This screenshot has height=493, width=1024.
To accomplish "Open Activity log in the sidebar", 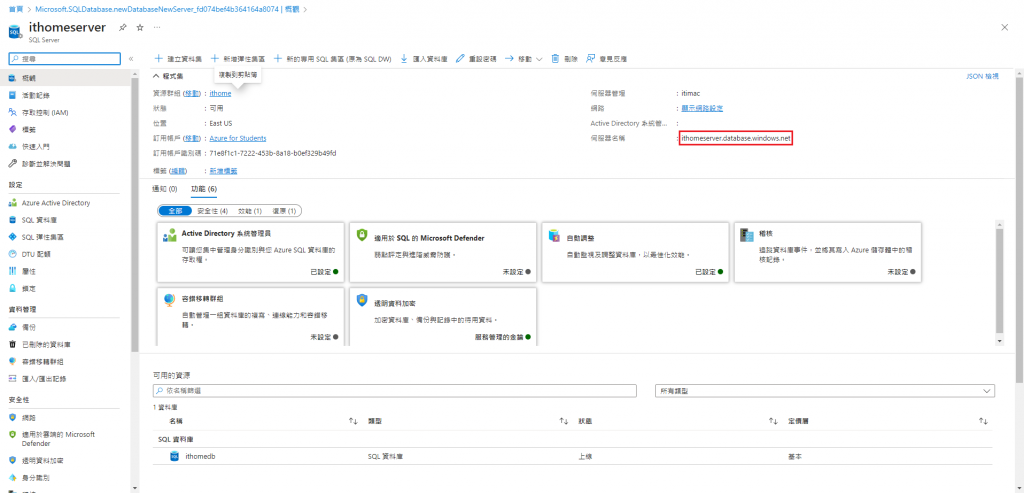I will pyautogui.click(x=35, y=95).
